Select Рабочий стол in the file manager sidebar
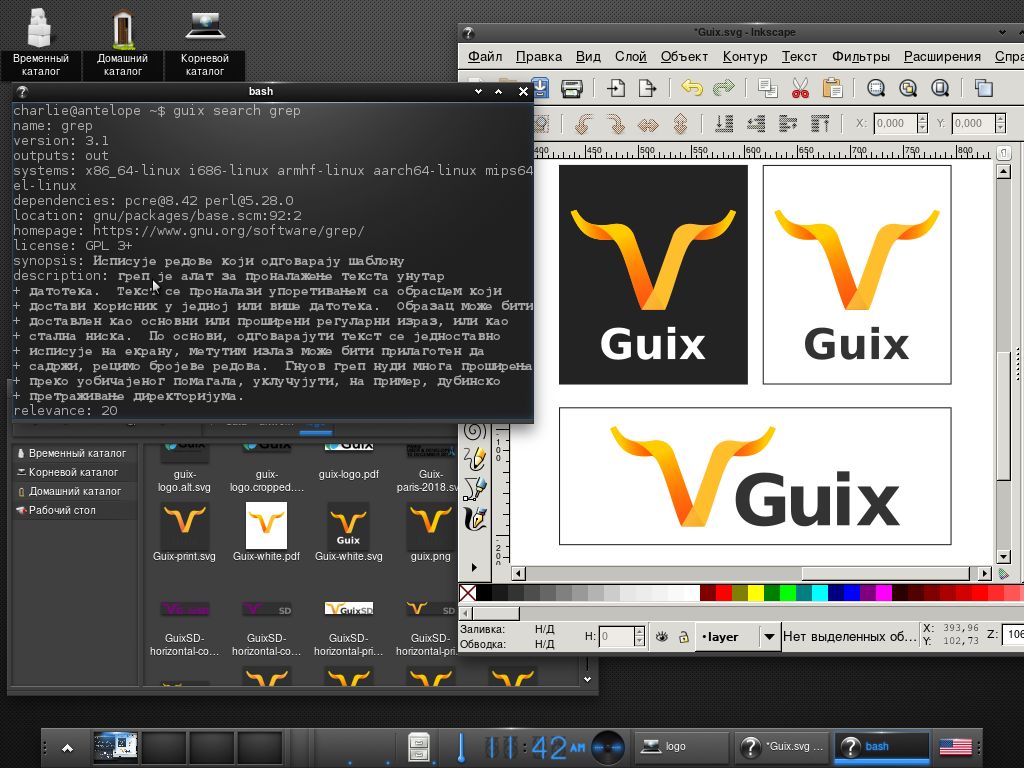Screen dimensions: 1024x768 click(x=62, y=510)
